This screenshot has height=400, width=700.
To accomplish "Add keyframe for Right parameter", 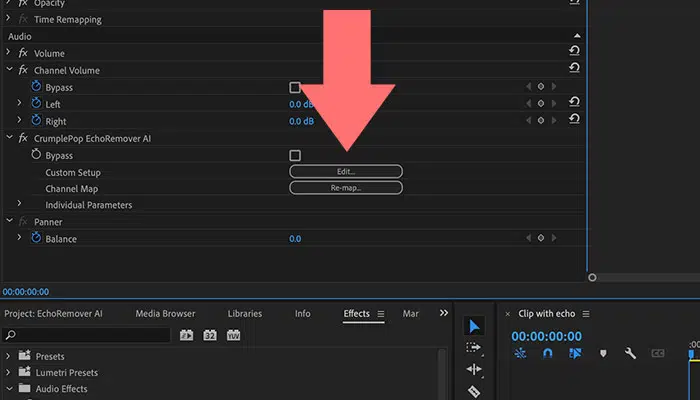I will pyautogui.click(x=541, y=121).
